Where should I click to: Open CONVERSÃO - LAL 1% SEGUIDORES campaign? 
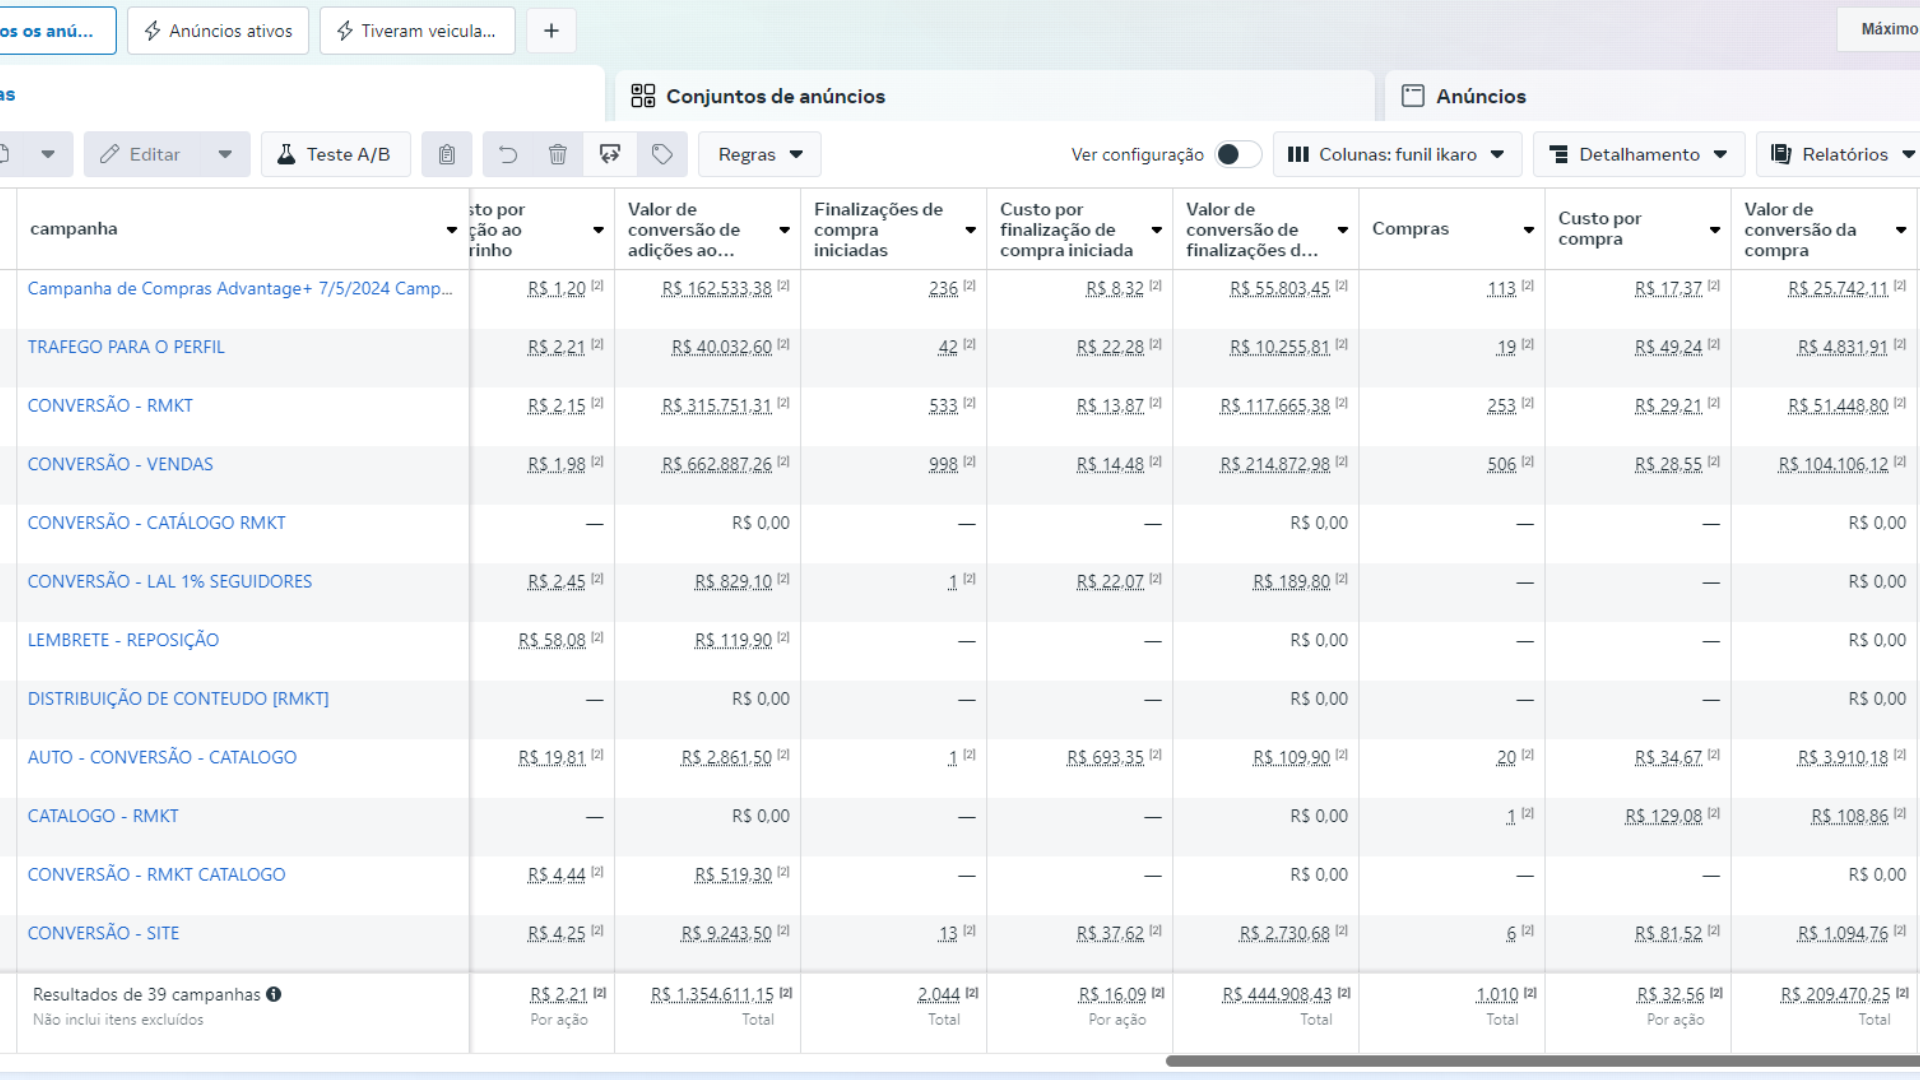[x=170, y=581]
